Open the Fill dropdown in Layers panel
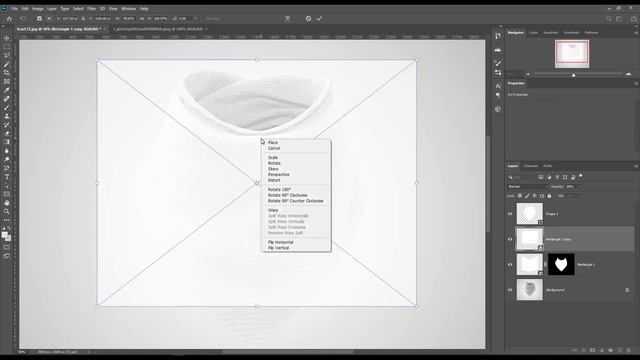Screen dimensions: 640x360 pyautogui.click(x=579, y=196)
